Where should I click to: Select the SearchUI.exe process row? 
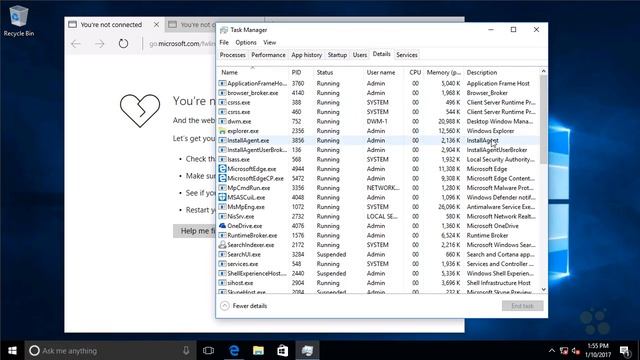(x=378, y=254)
